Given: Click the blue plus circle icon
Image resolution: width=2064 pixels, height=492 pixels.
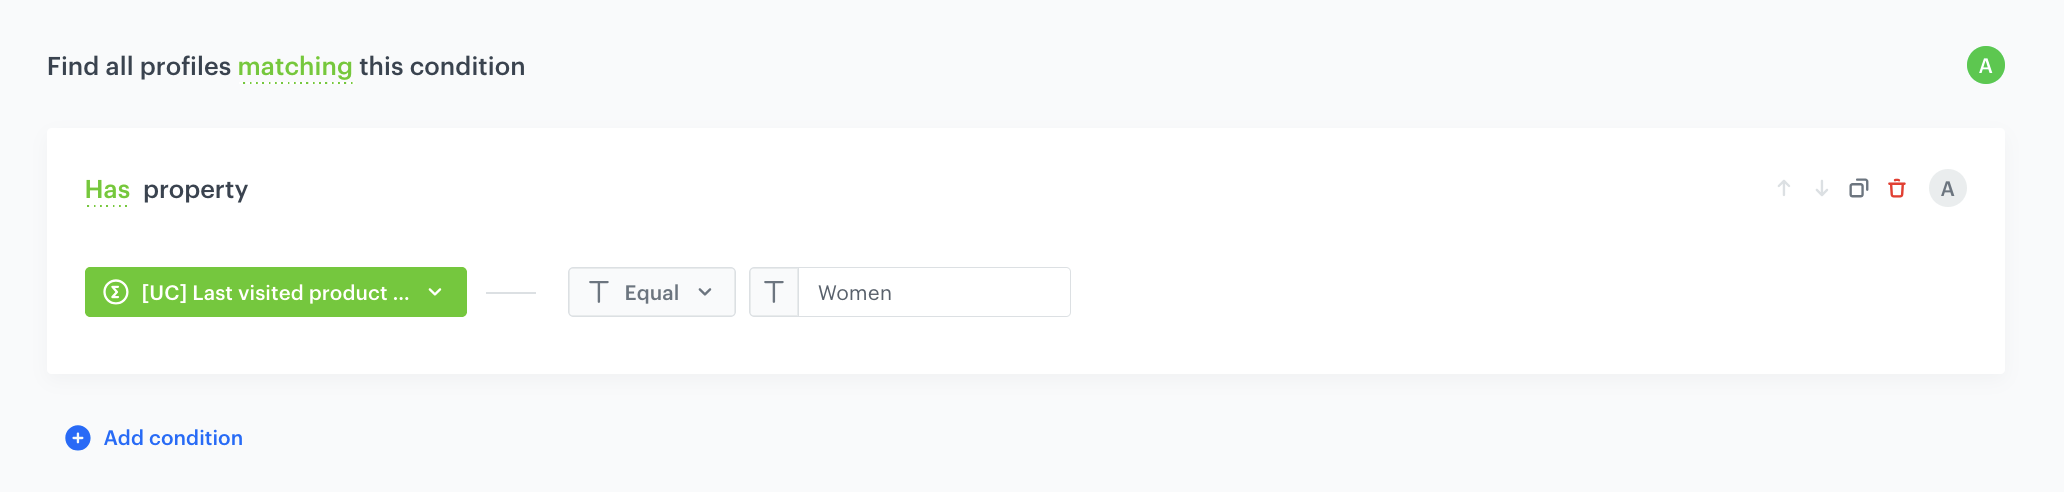Looking at the screenshot, I should (78, 438).
